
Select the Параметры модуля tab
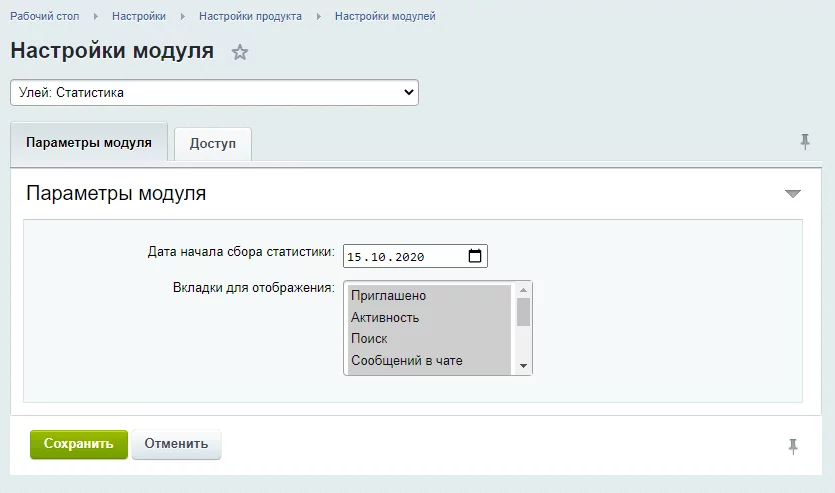click(89, 143)
